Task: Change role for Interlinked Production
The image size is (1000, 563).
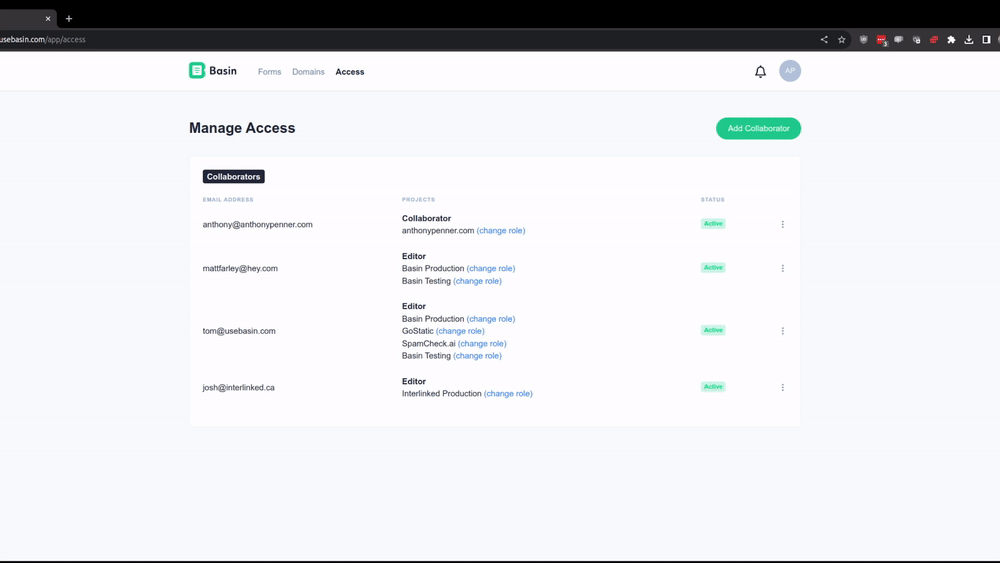Action: (x=508, y=393)
